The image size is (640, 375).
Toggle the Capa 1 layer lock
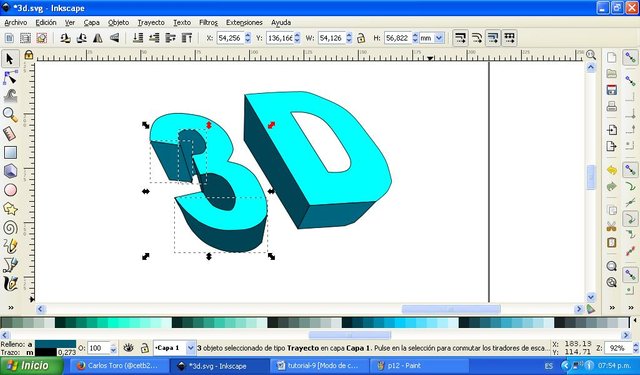tap(144, 348)
